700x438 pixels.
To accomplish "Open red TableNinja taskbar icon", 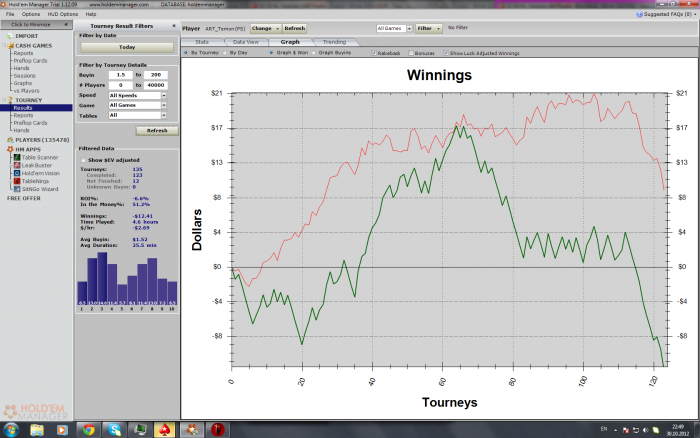I will point(217,430).
